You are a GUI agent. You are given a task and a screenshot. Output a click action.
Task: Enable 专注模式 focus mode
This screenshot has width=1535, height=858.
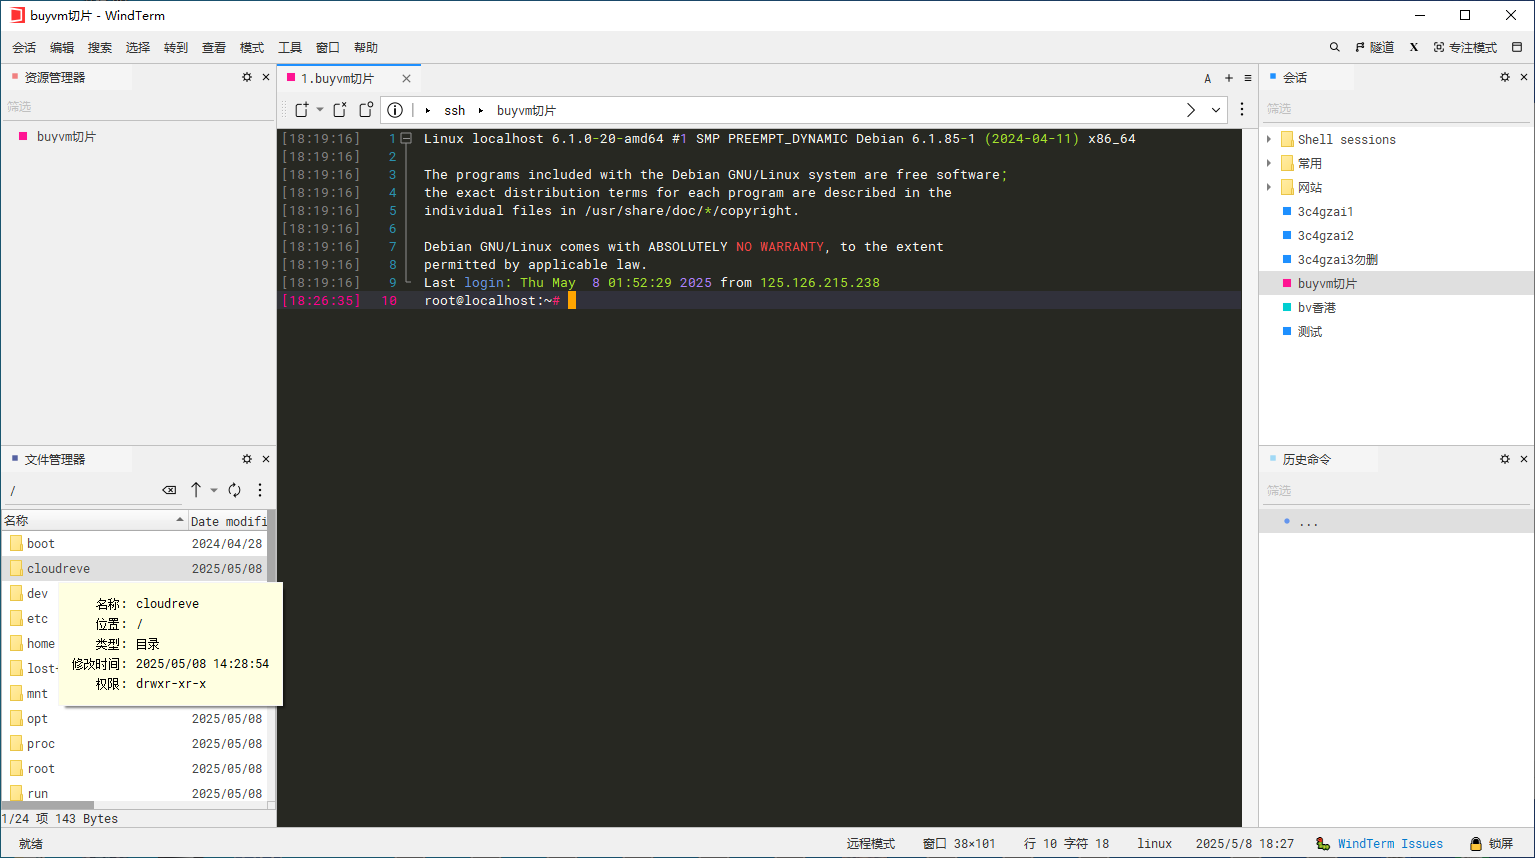(x=1465, y=47)
